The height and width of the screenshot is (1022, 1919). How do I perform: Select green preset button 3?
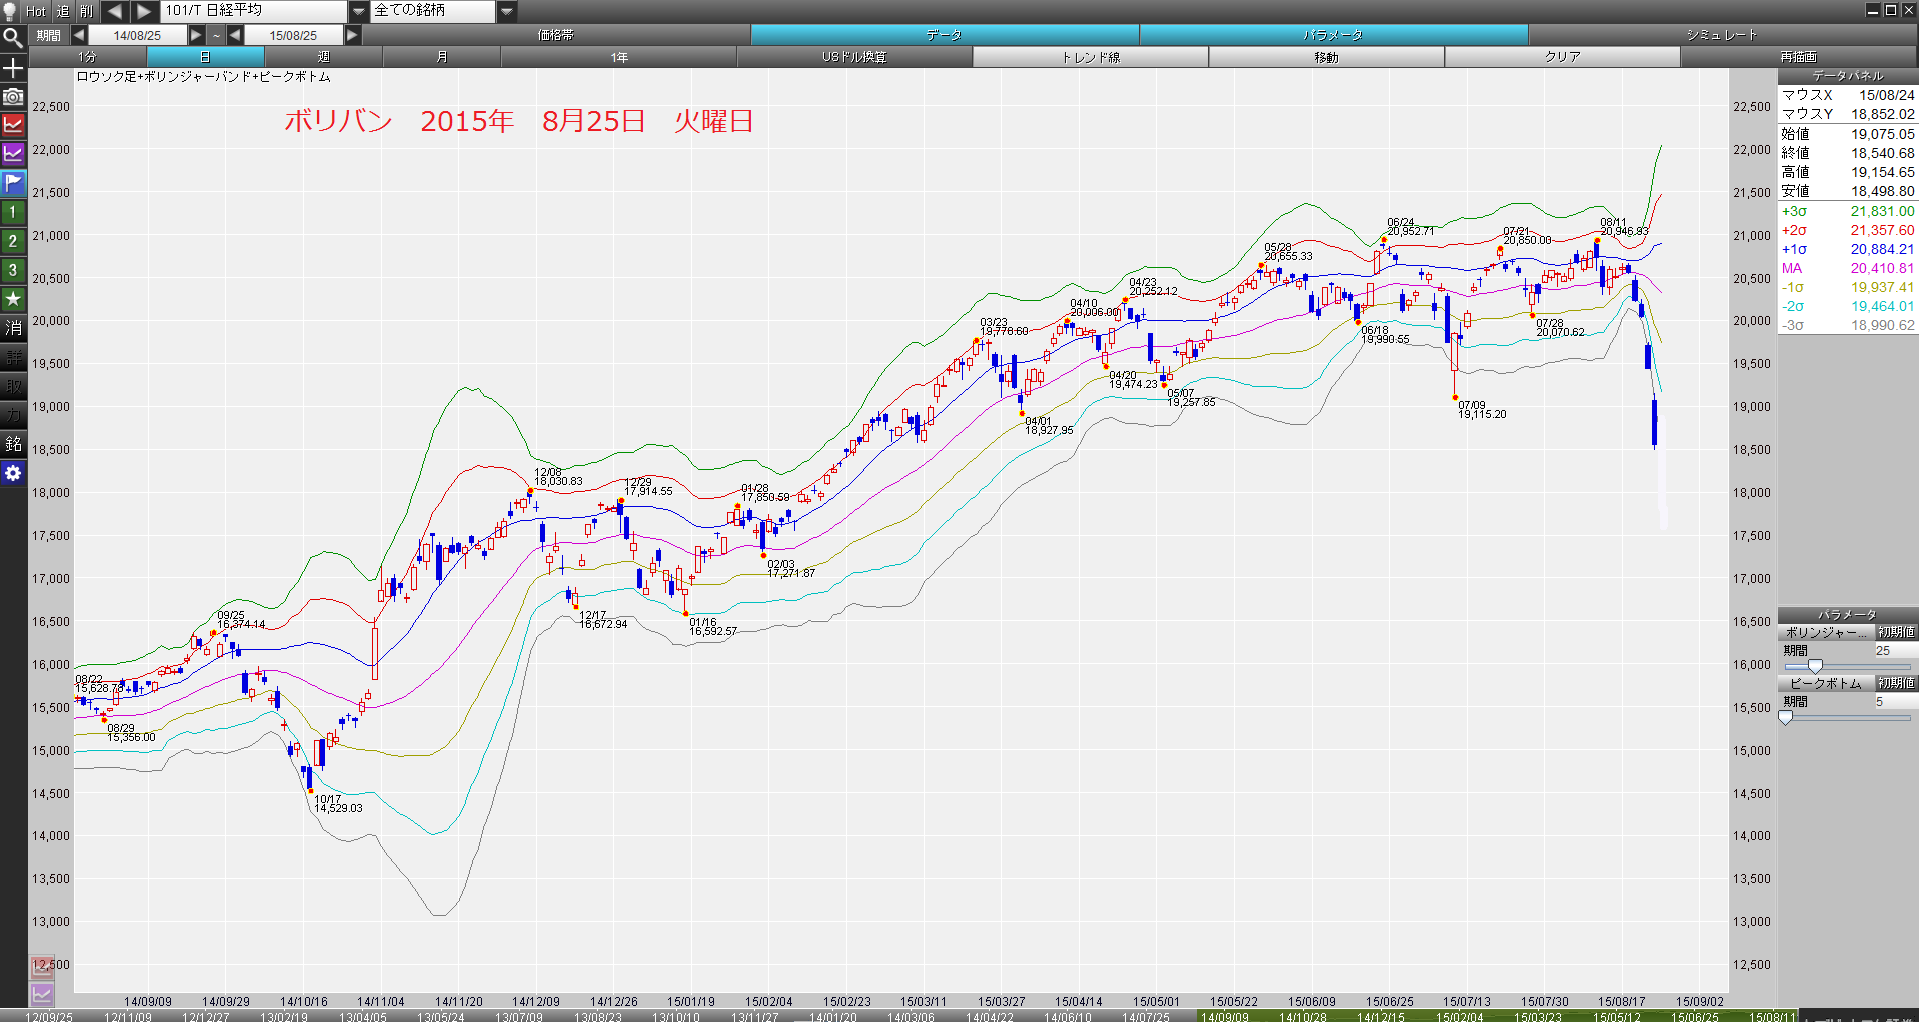(x=13, y=270)
